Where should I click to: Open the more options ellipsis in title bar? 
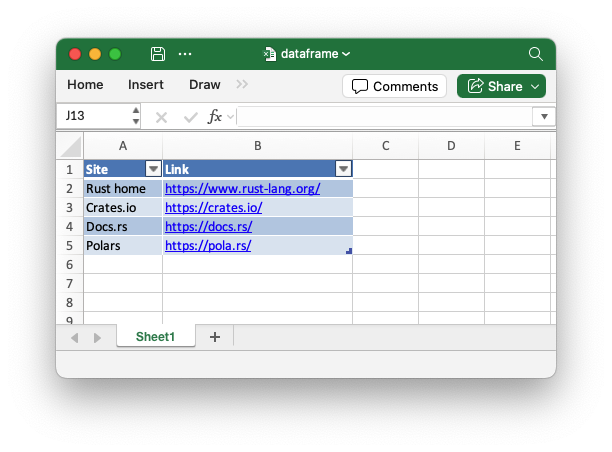185,54
